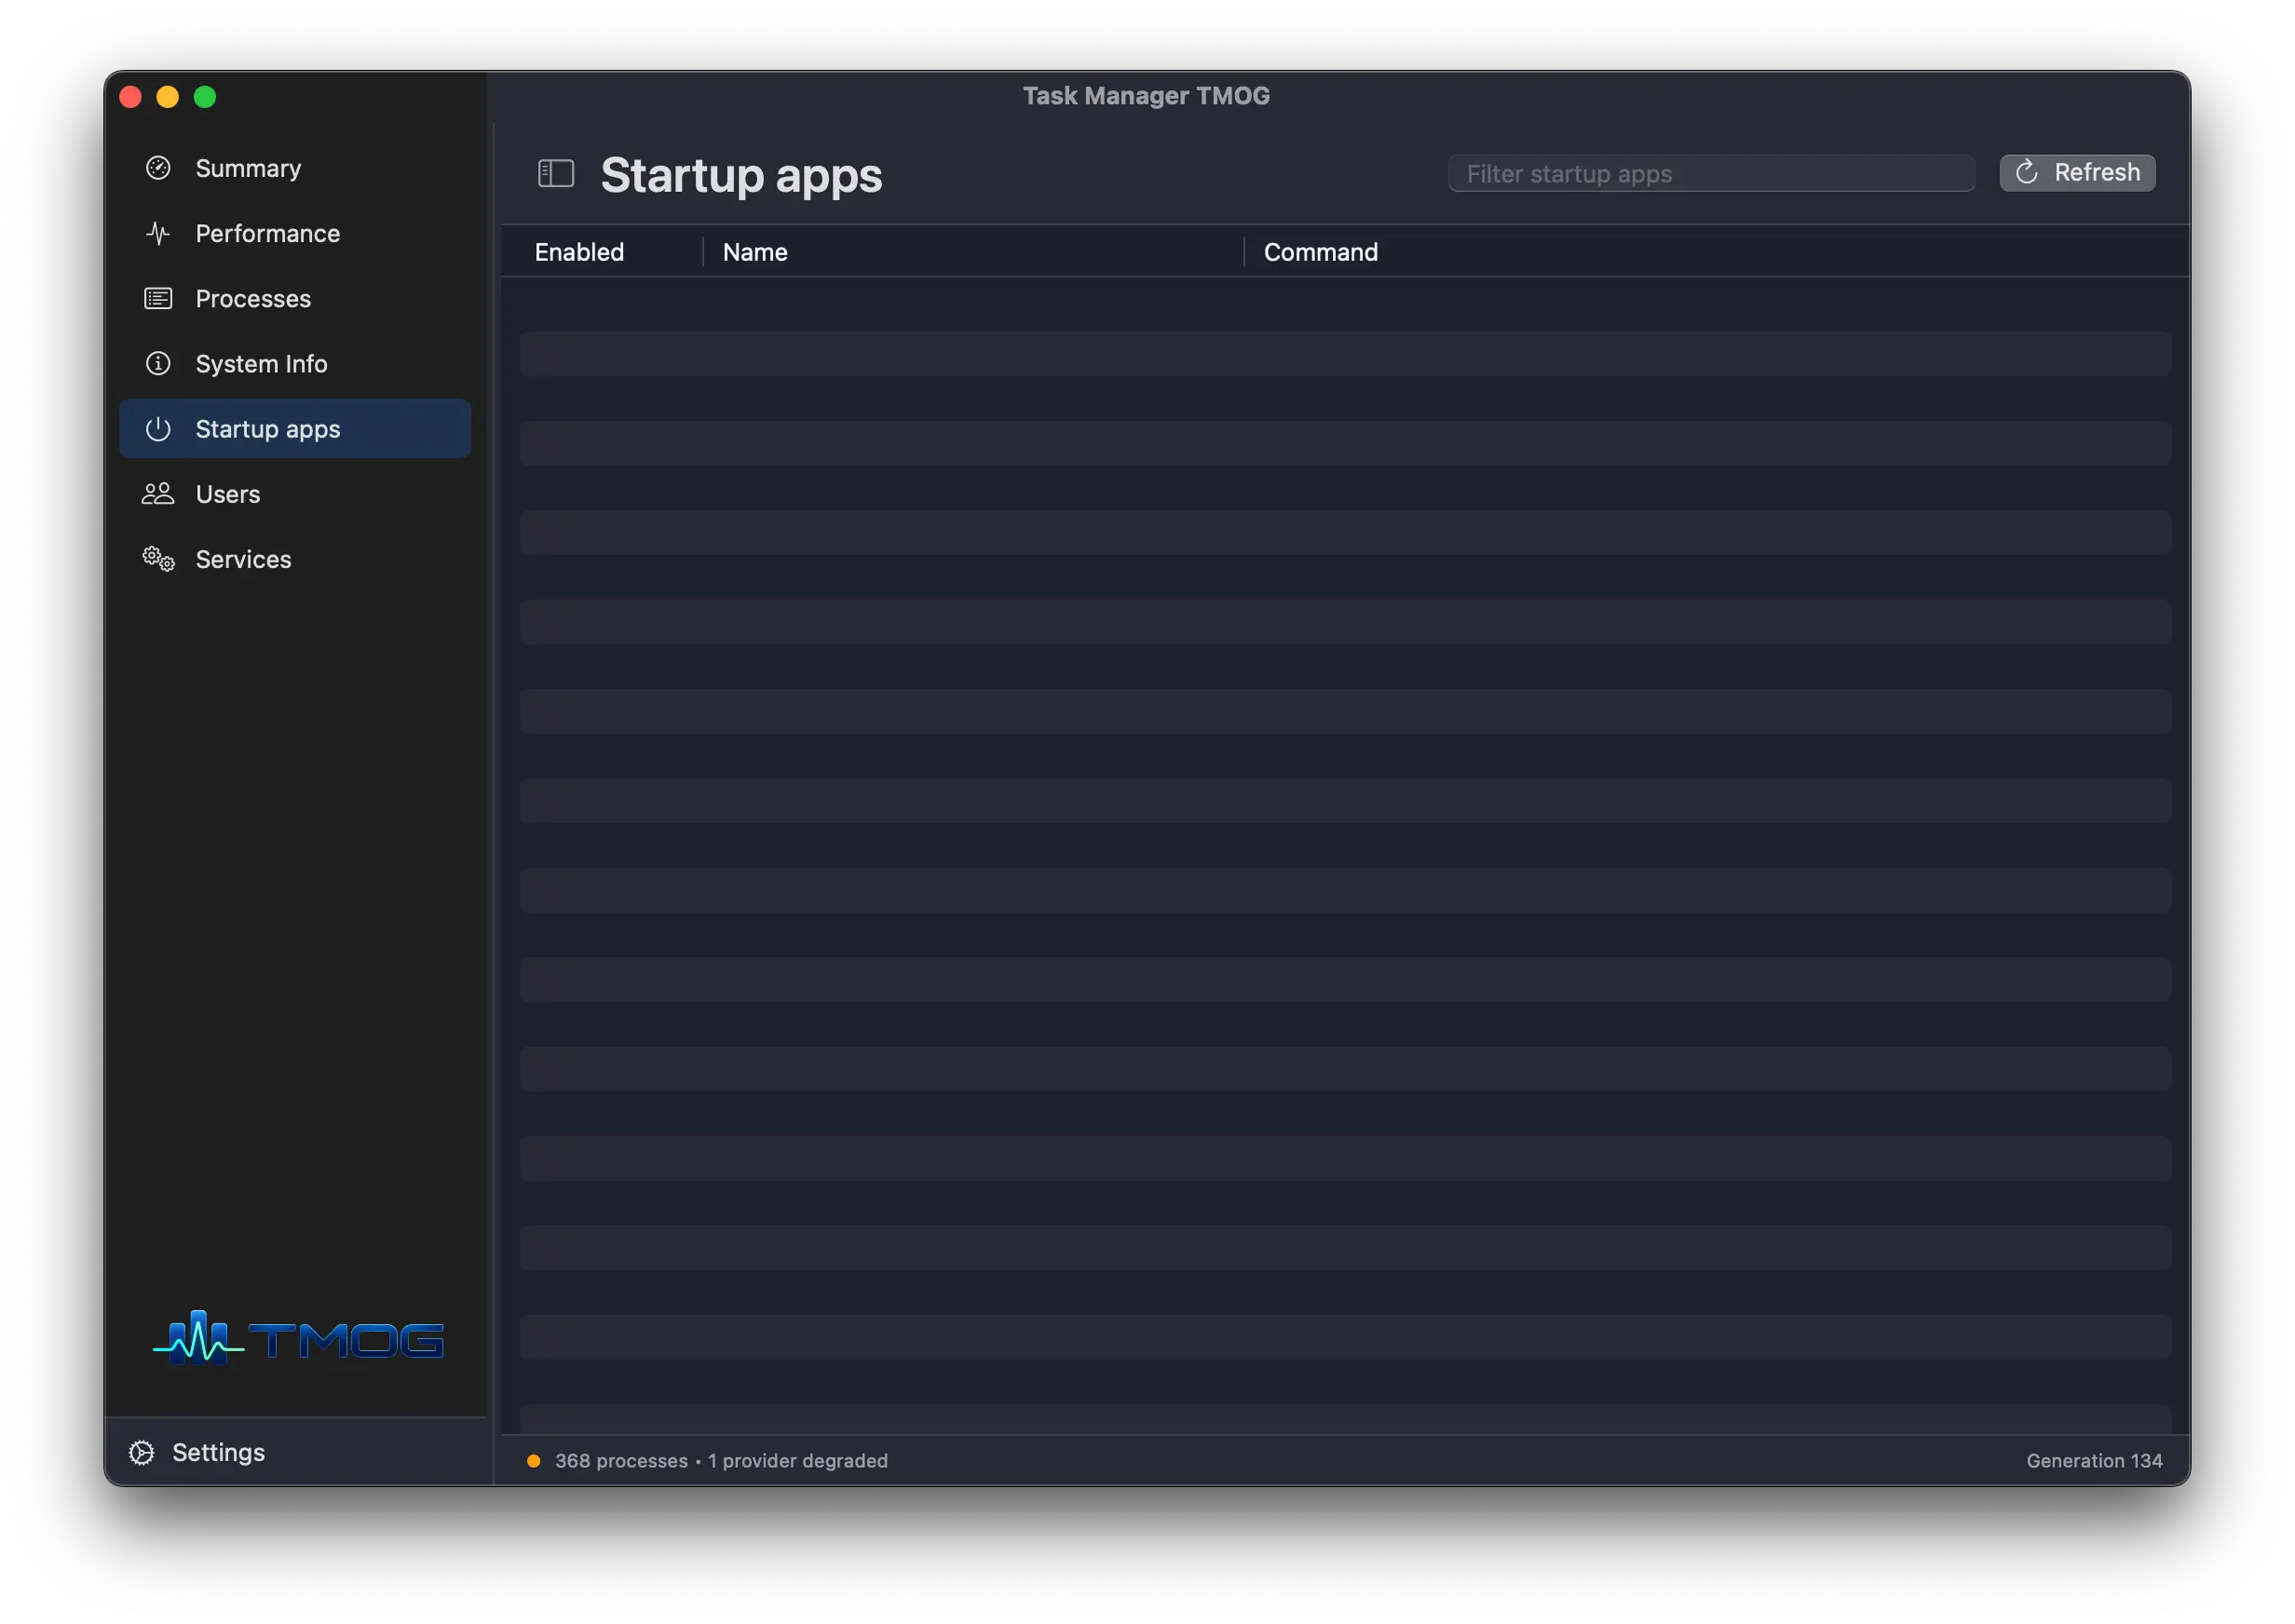The image size is (2295, 1624).
Task: Click the Startup apps power icon
Action: click(158, 429)
